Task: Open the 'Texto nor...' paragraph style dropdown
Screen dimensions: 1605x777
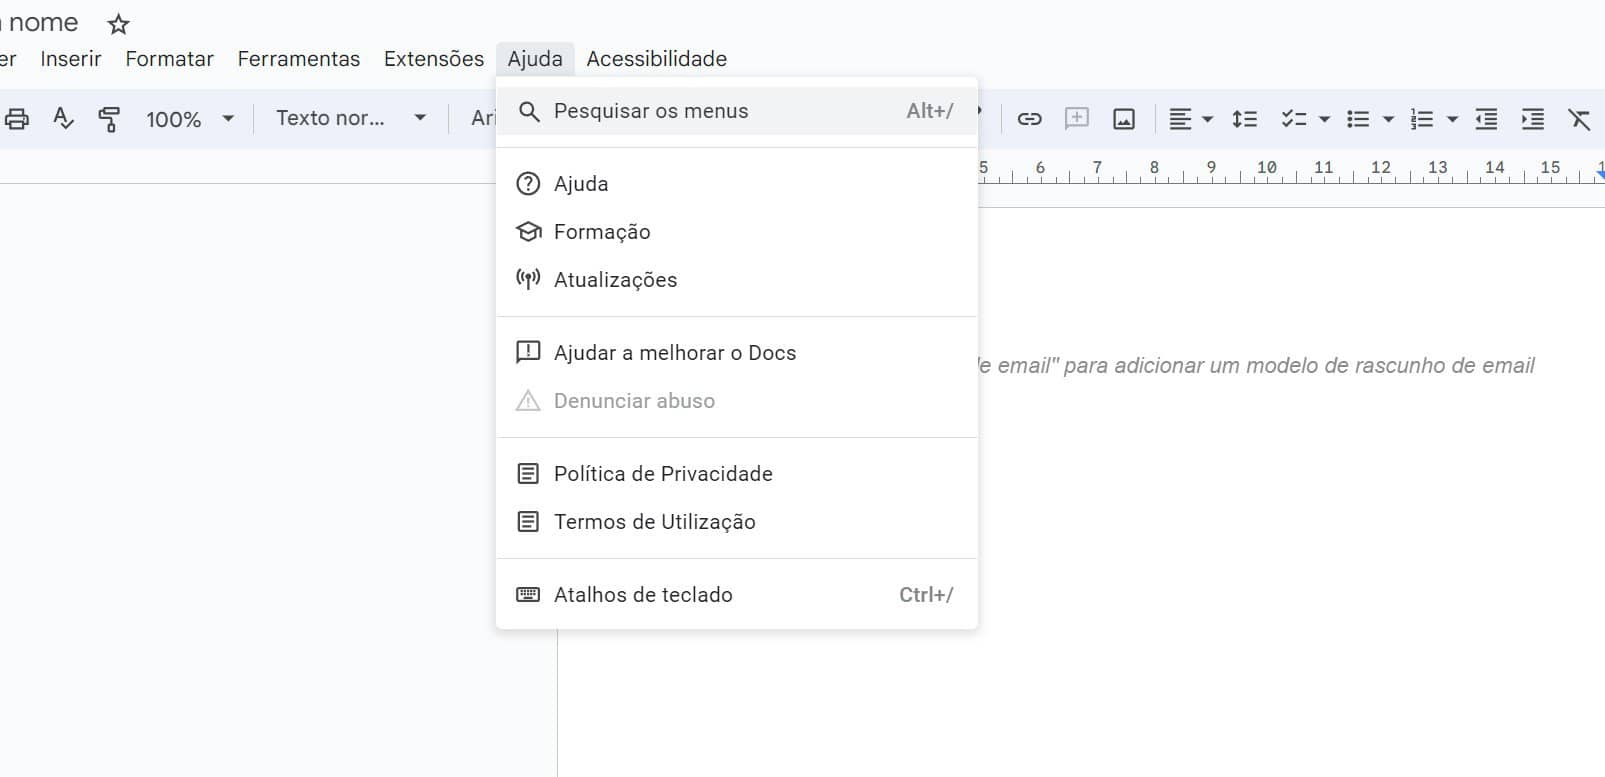Action: 350,118
